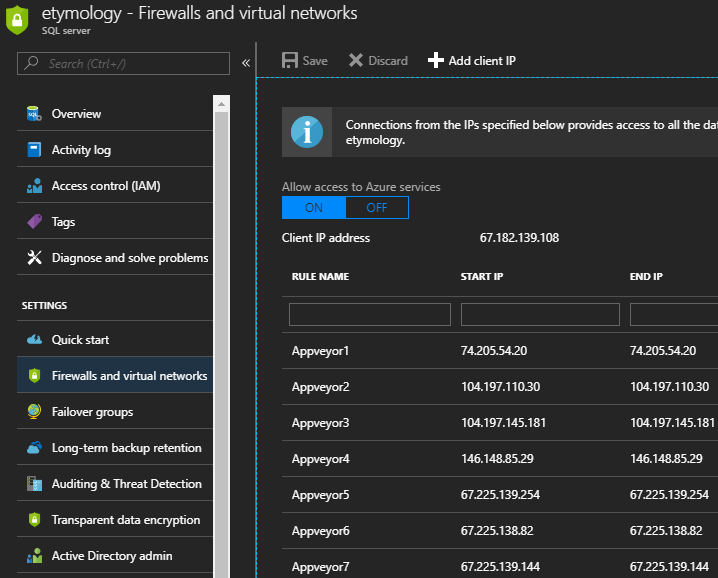Image resolution: width=718 pixels, height=578 pixels.
Task: Click the Activity log icon
Action: coord(34,149)
